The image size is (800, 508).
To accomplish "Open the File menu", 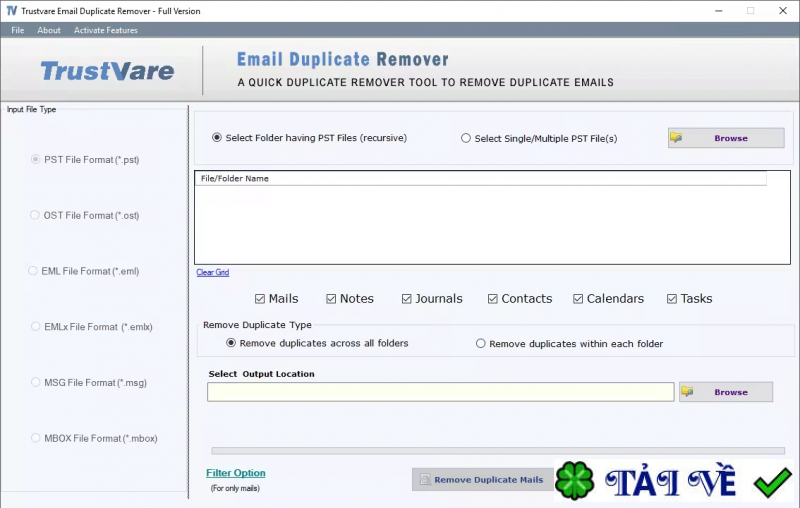I will coord(17,30).
